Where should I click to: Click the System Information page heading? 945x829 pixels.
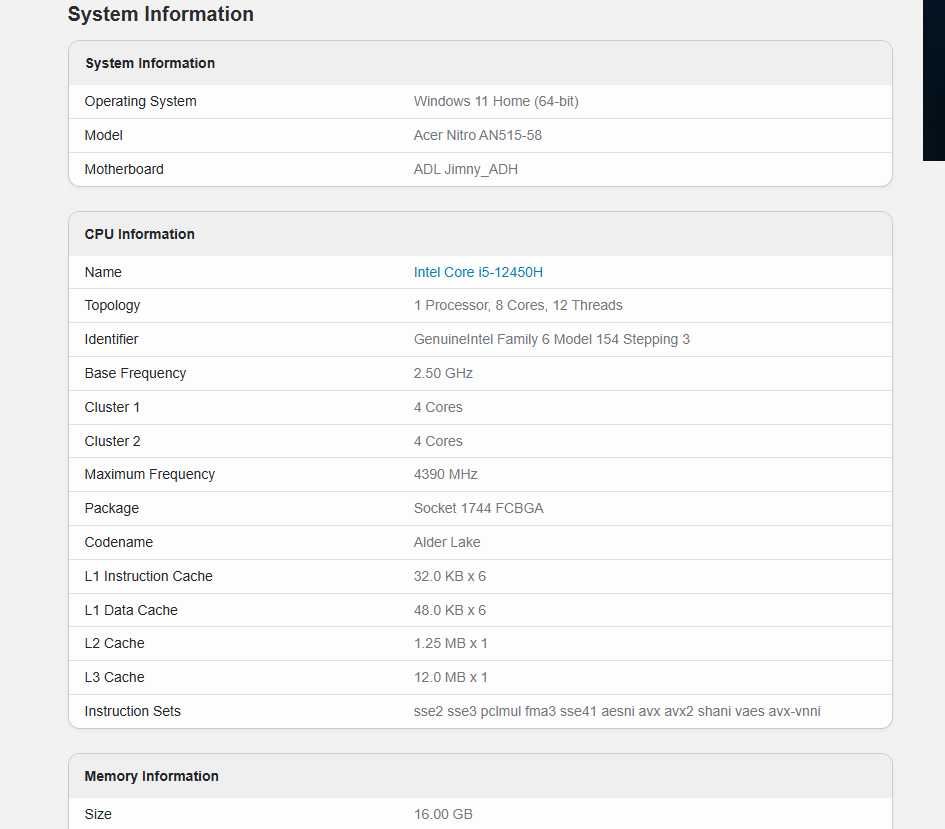(160, 14)
